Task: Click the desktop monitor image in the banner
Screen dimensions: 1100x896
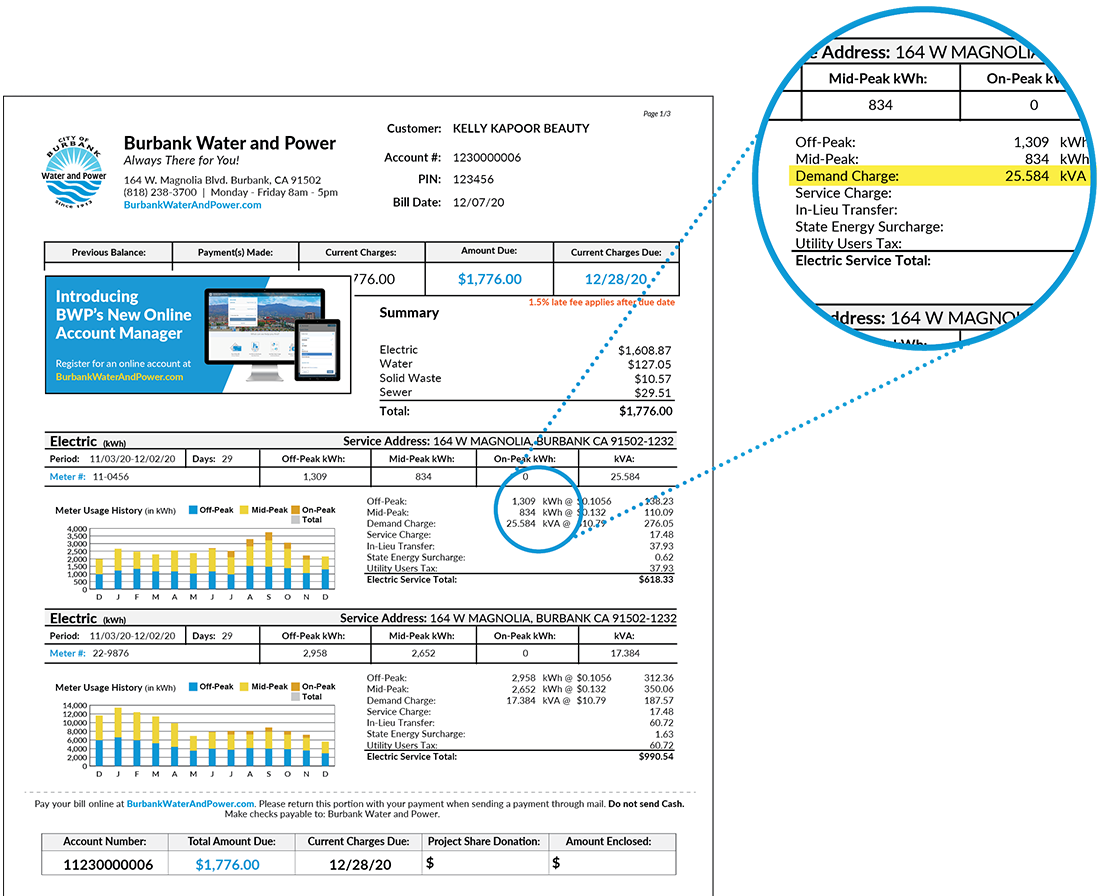Action: (x=265, y=333)
